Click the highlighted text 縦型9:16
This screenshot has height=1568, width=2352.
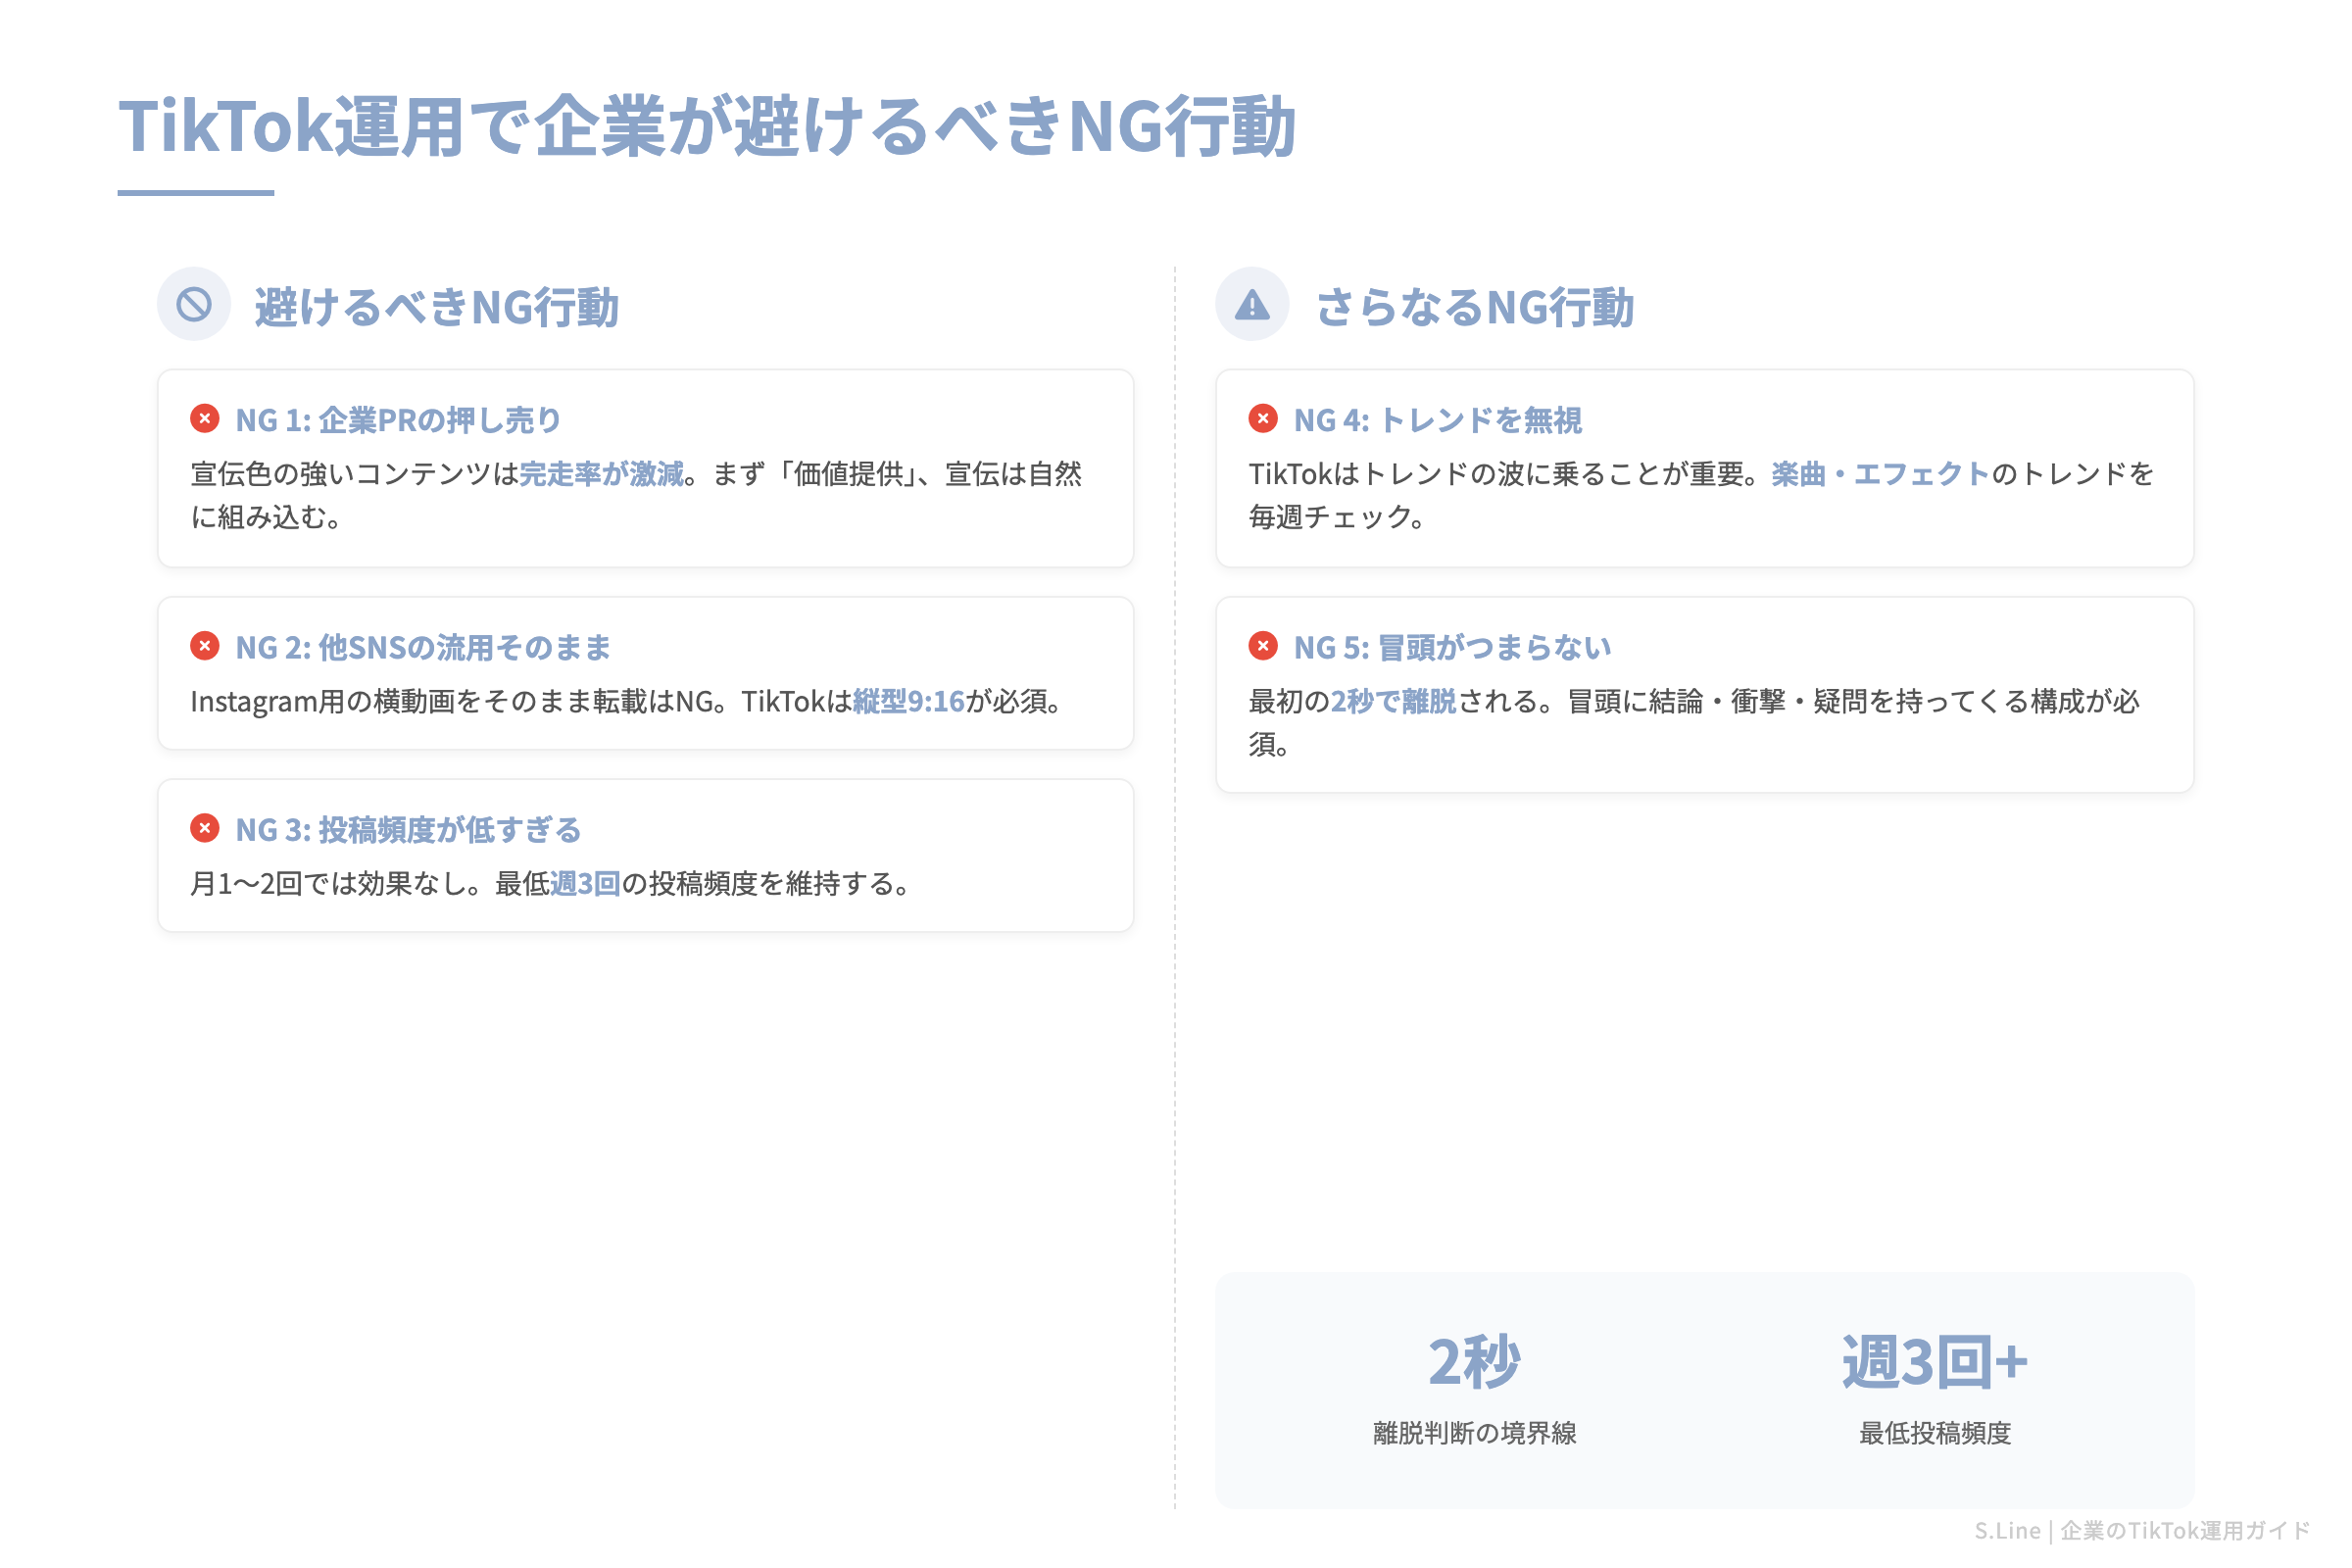click(x=908, y=703)
